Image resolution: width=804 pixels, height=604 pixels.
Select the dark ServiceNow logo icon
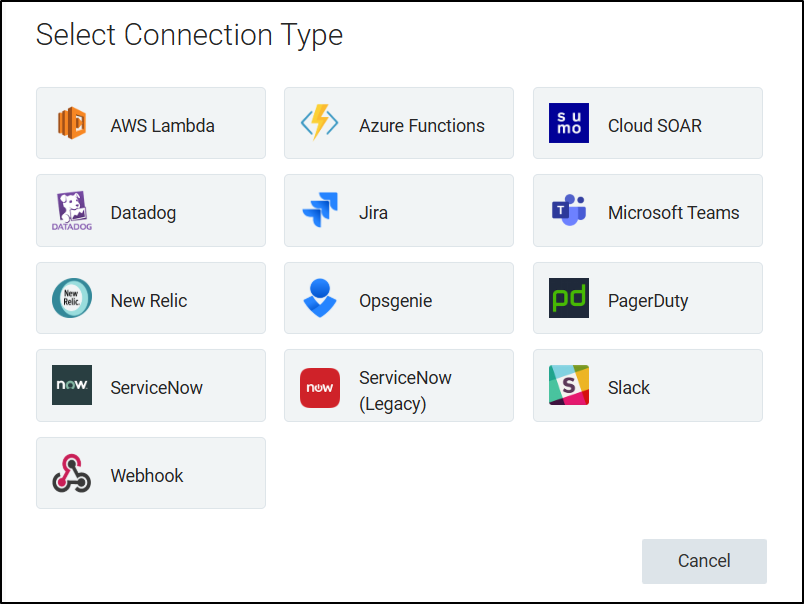point(72,386)
